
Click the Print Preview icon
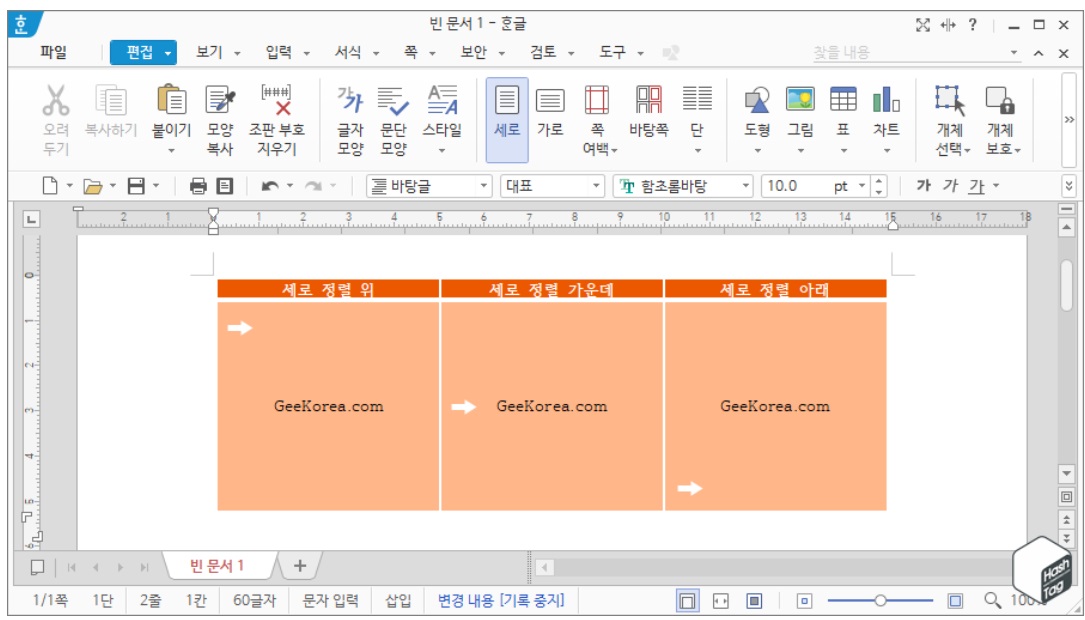click(x=225, y=185)
